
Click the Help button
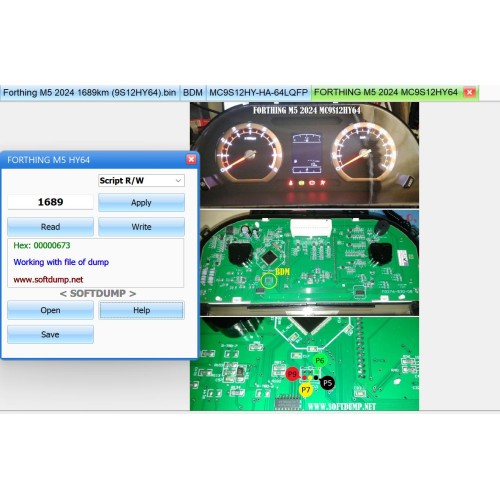pos(141,310)
